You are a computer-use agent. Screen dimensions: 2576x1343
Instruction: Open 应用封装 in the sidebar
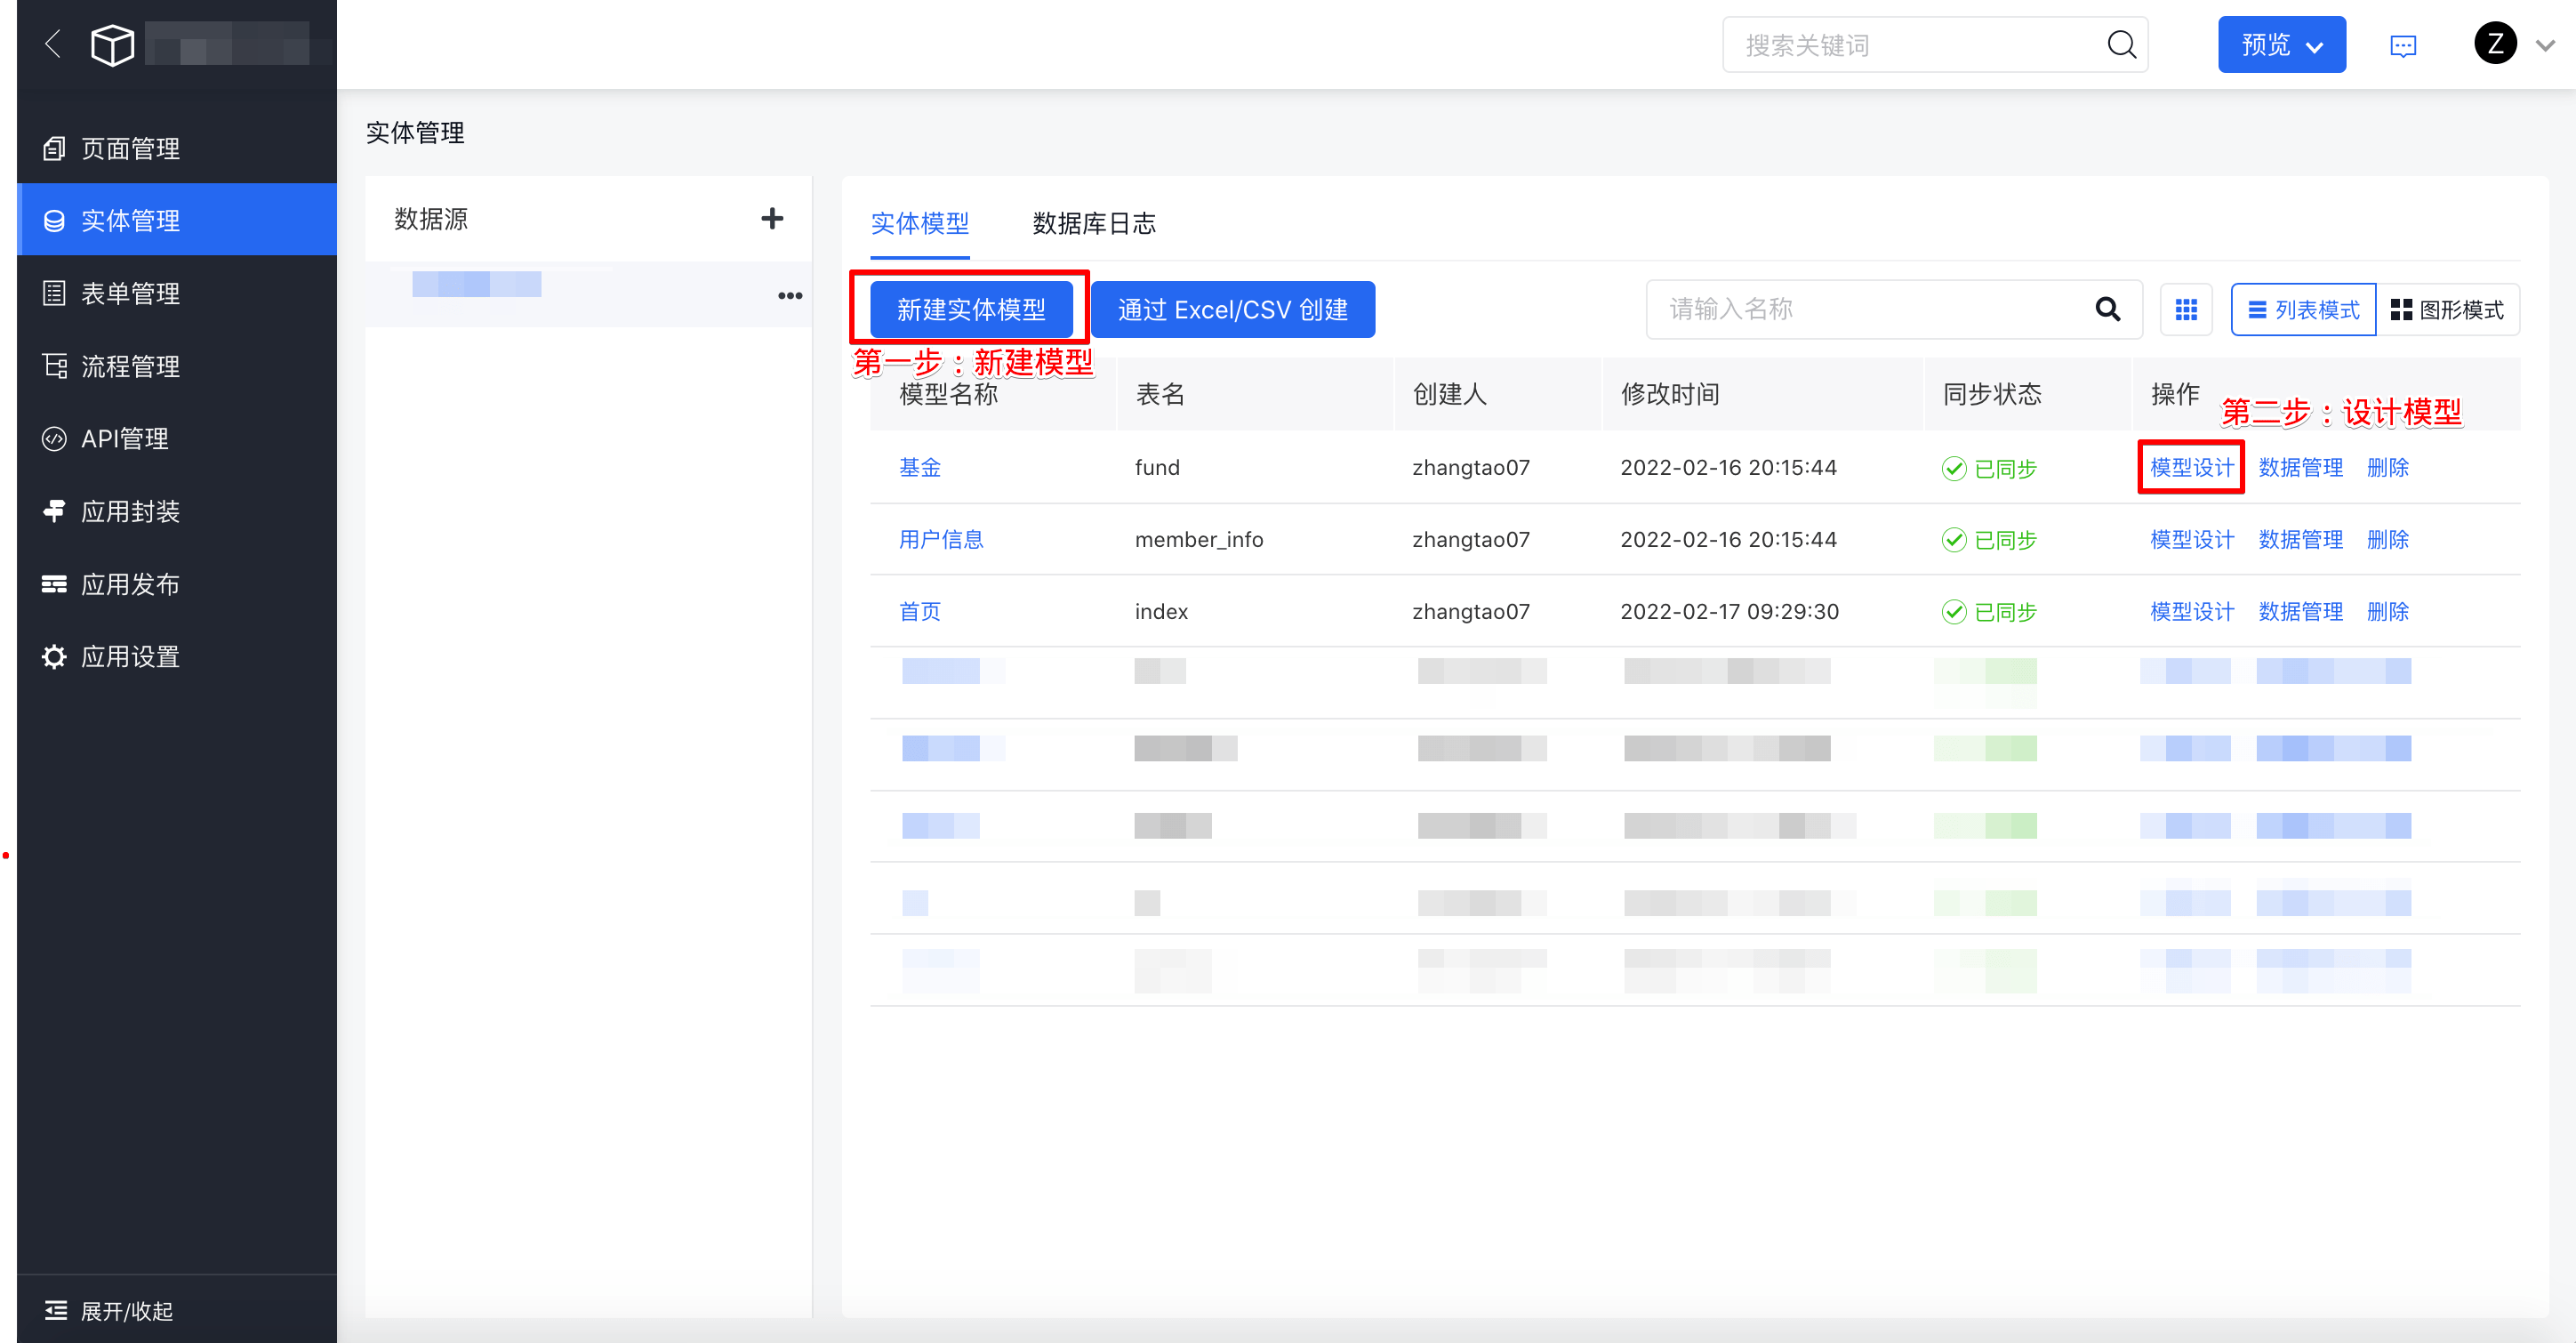(177, 511)
